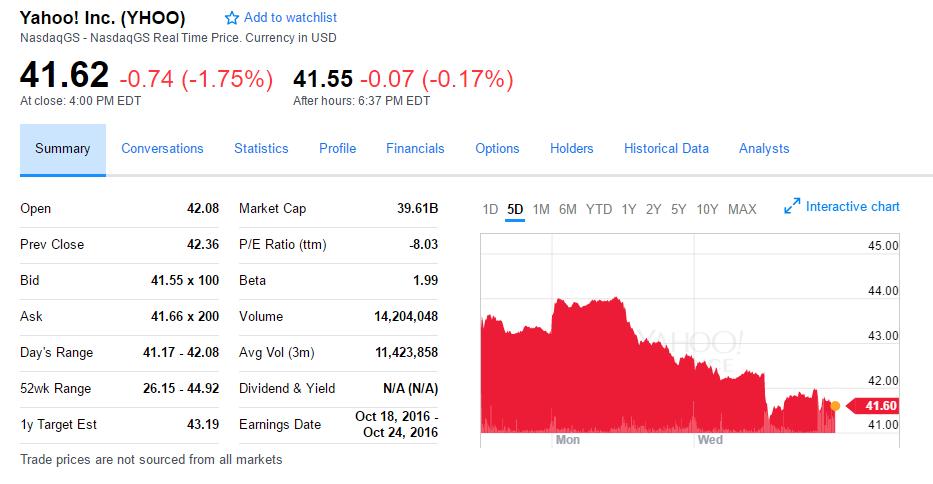
Task: Click the Summary tab
Action: pyautogui.click(x=63, y=149)
